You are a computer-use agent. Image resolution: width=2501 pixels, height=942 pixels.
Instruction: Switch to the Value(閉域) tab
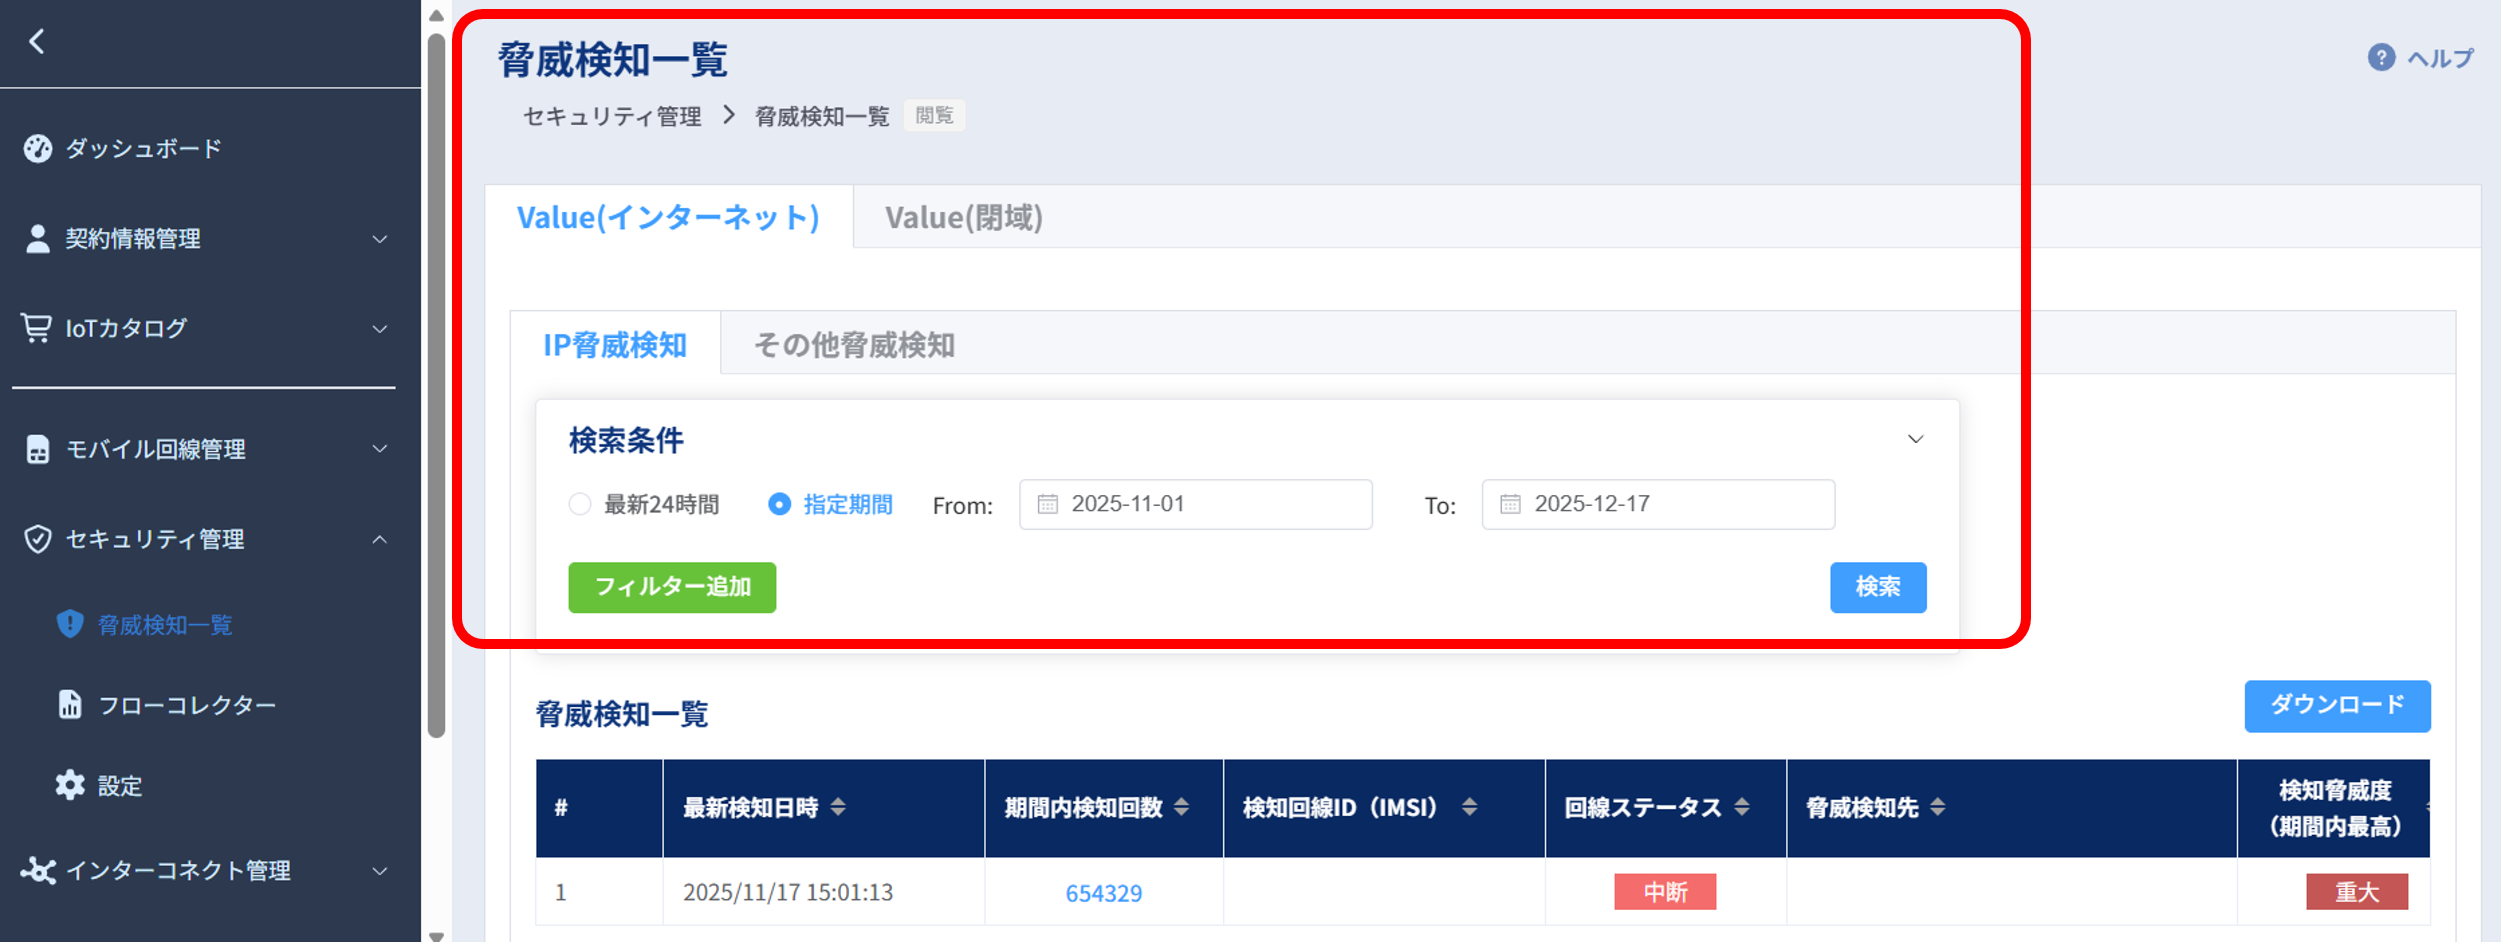click(963, 218)
